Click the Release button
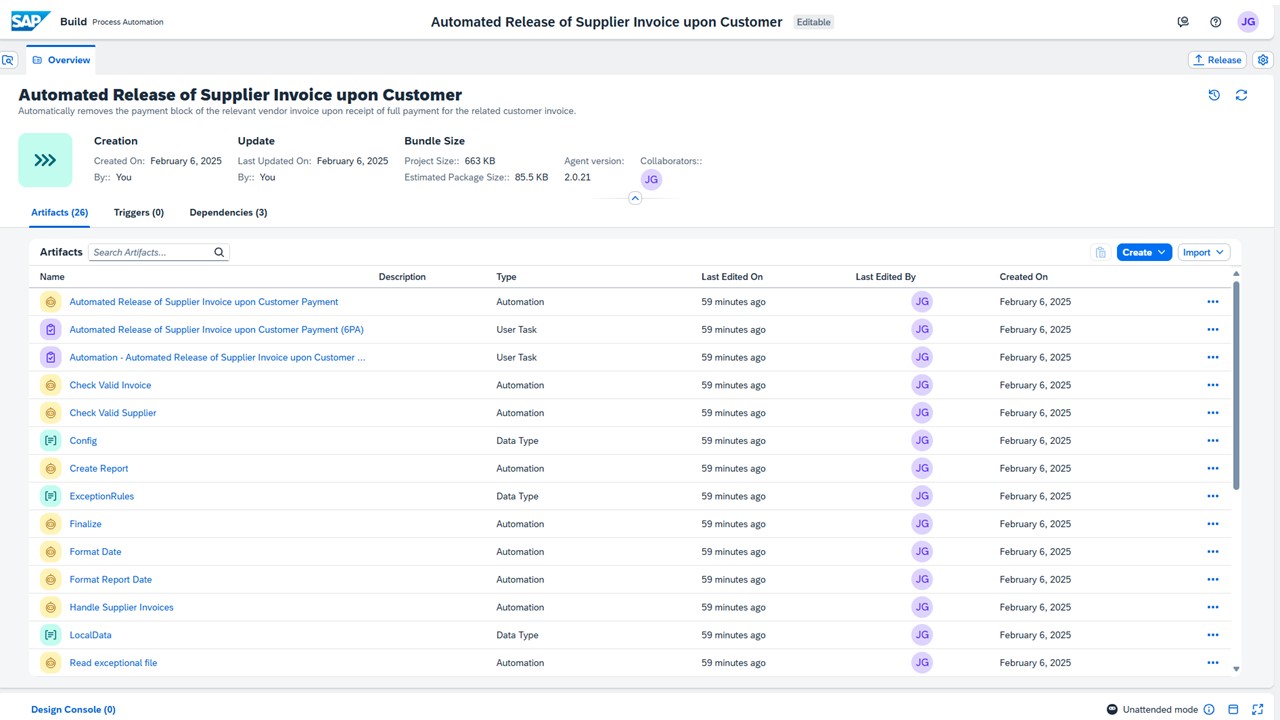1280x720 pixels. tap(1216, 60)
